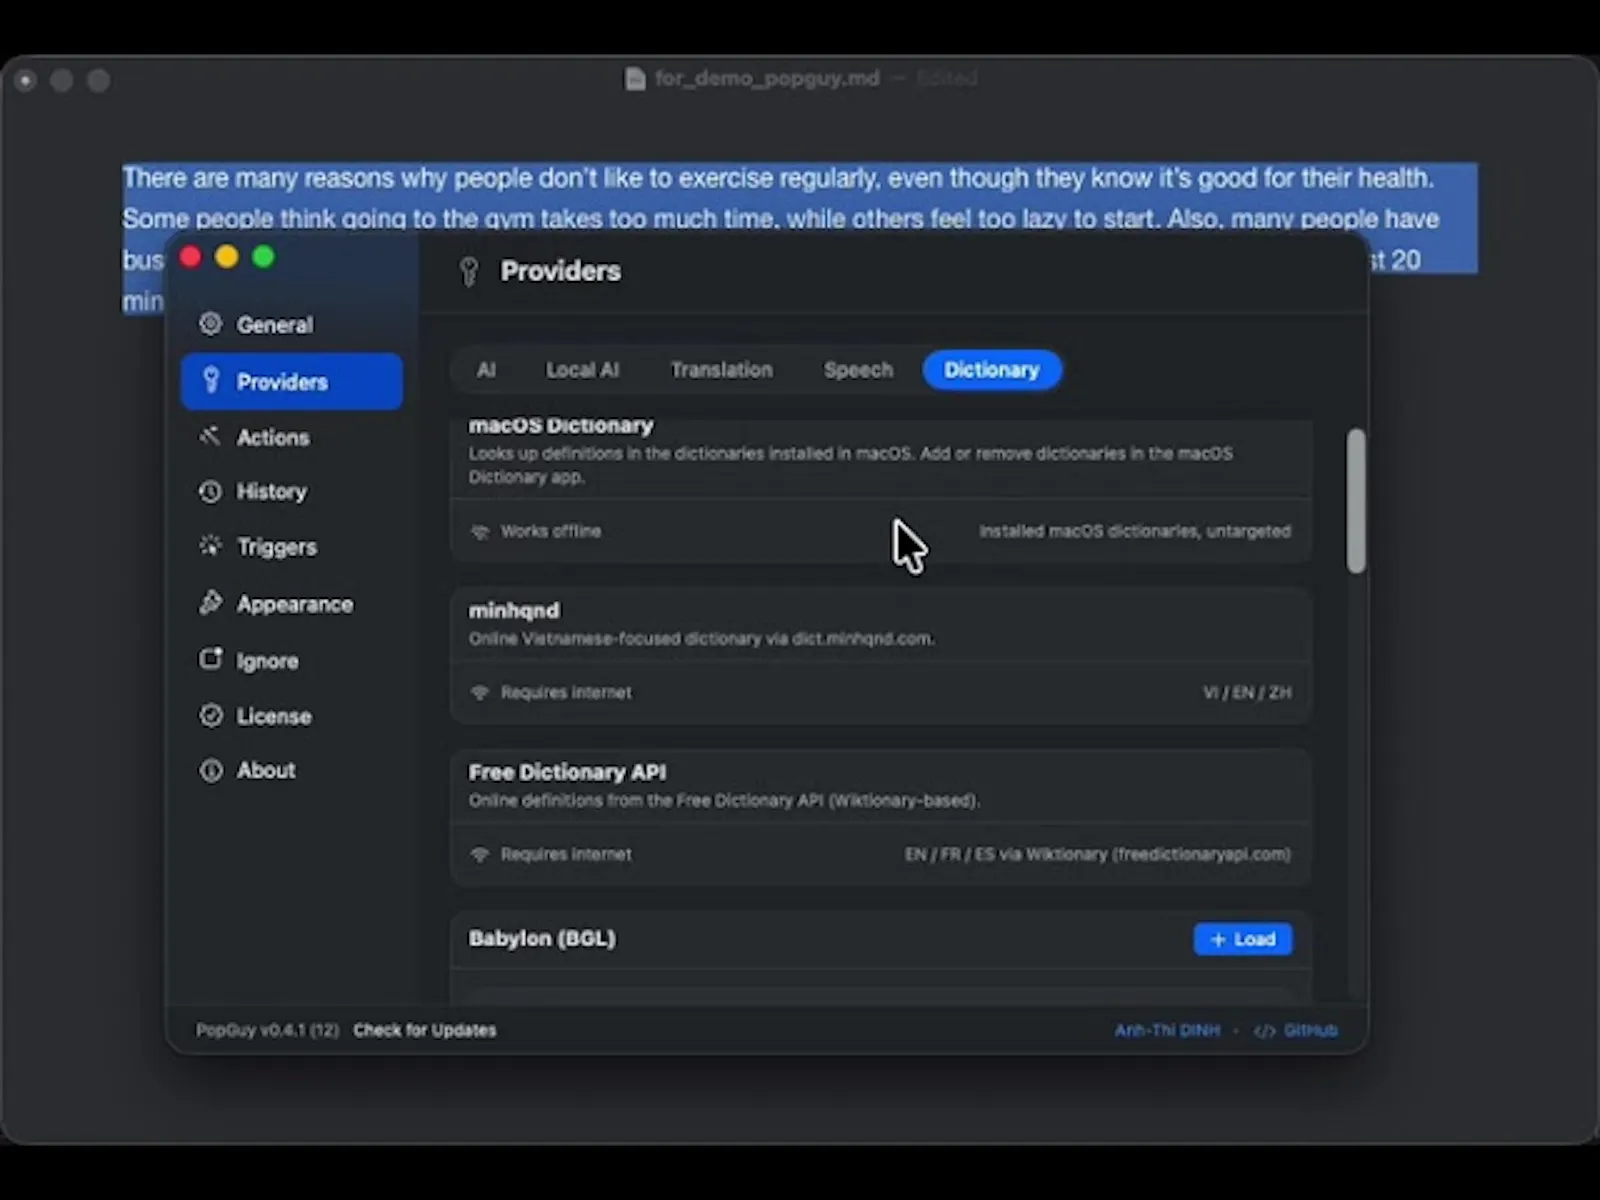
Task: Click the wifi icon beside Works offline
Action: [480, 532]
